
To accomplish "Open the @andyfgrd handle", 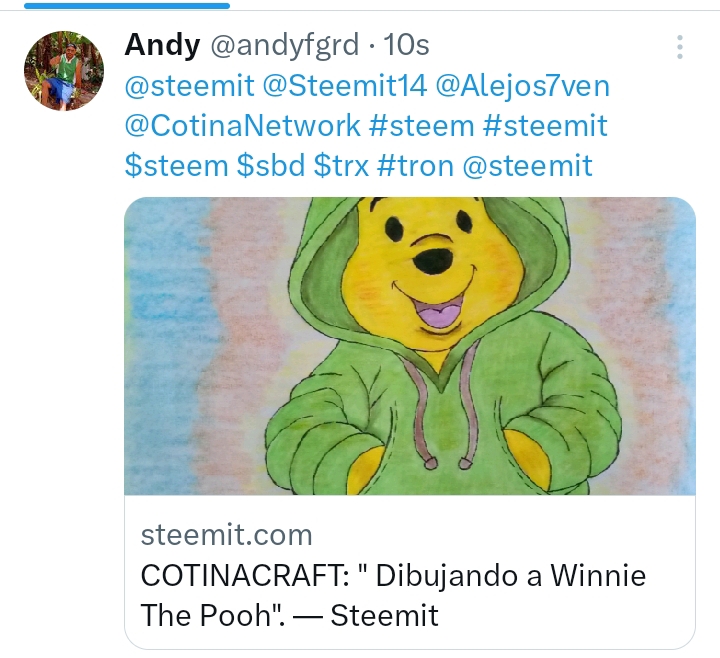I will [x=285, y=45].
